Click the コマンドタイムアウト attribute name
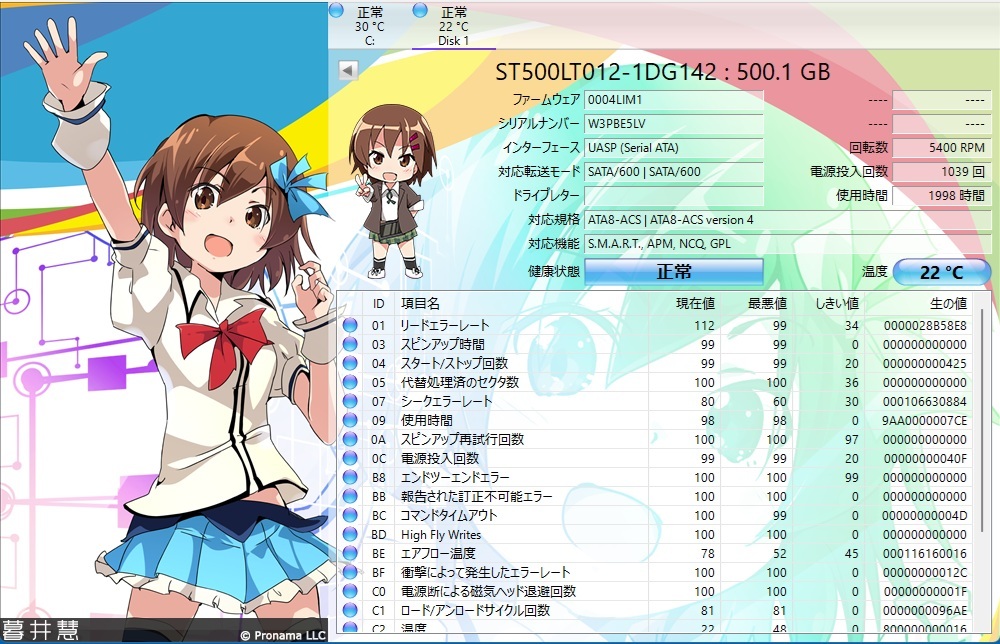This screenshot has height=644, width=1000. click(449, 515)
